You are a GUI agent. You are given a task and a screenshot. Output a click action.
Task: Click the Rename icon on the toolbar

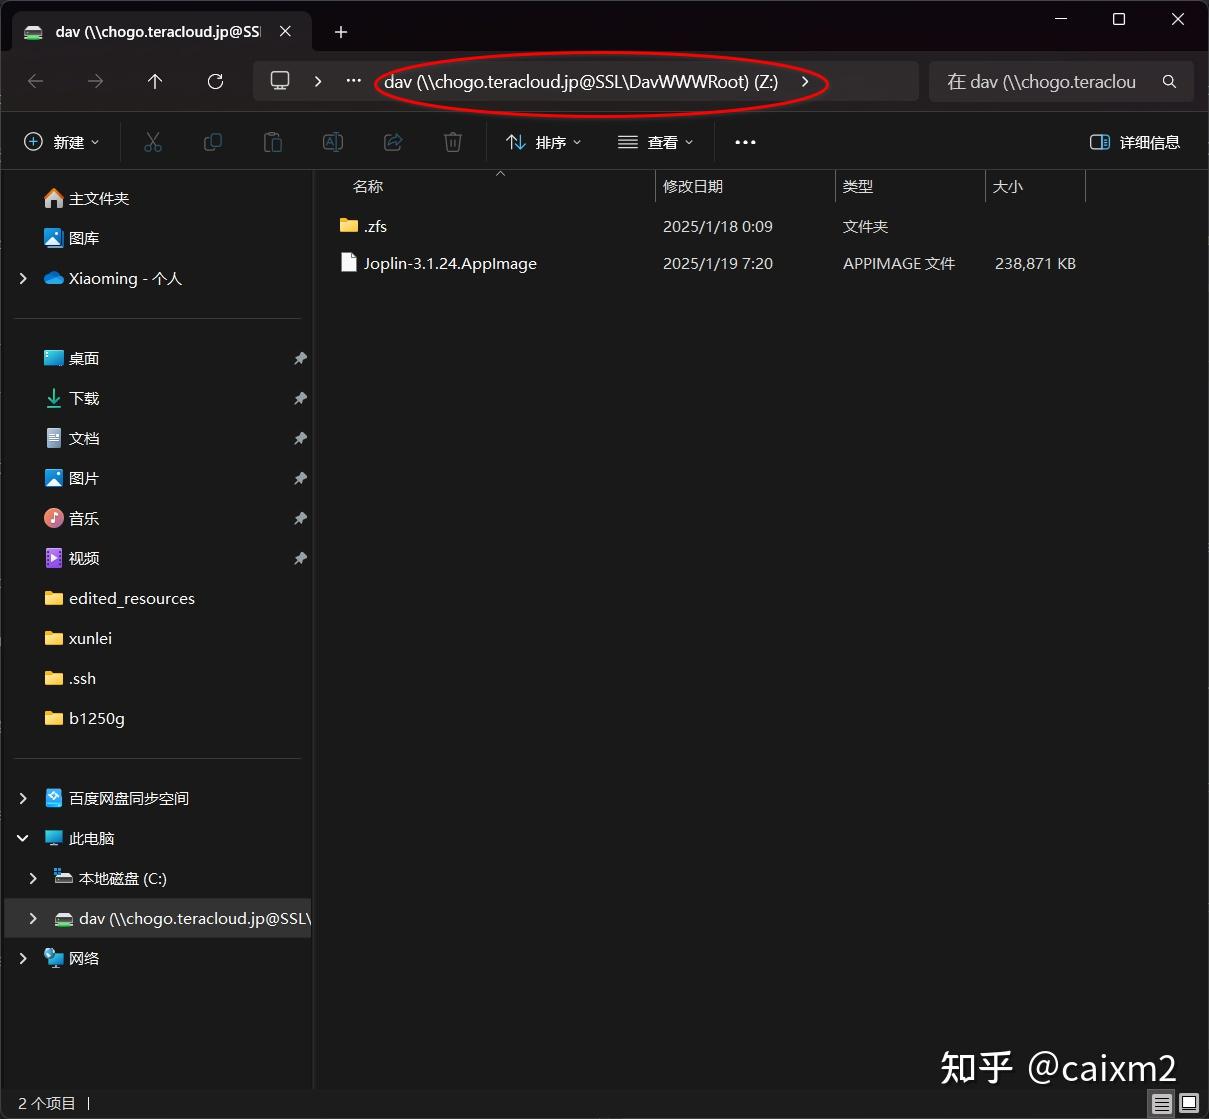tap(332, 142)
